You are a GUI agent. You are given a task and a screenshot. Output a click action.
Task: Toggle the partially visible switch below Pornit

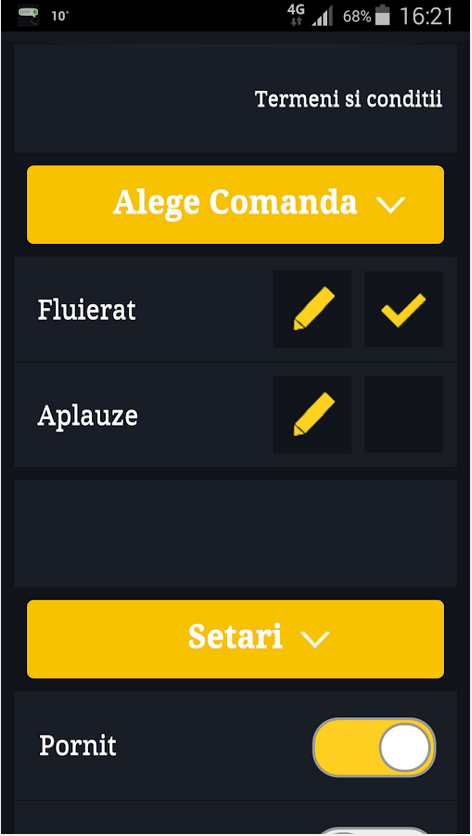tap(374, 831)
